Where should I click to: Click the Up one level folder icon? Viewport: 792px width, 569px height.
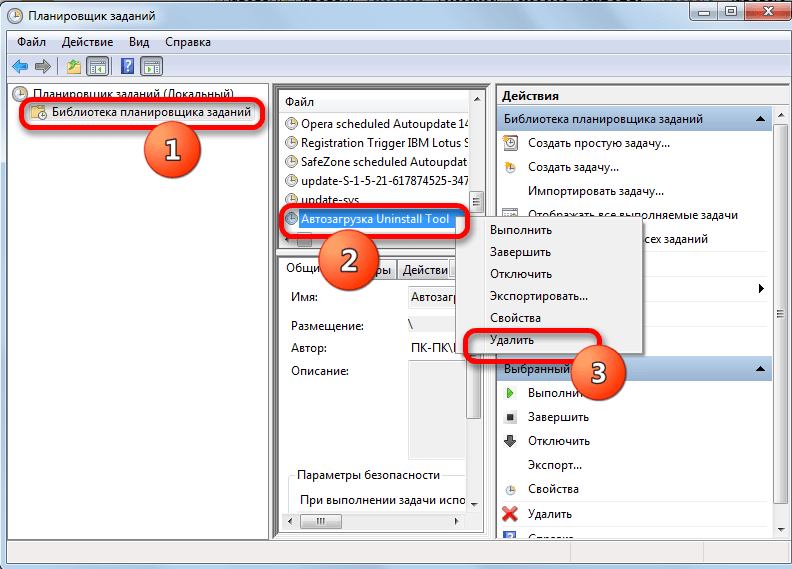tap(74, 66)
